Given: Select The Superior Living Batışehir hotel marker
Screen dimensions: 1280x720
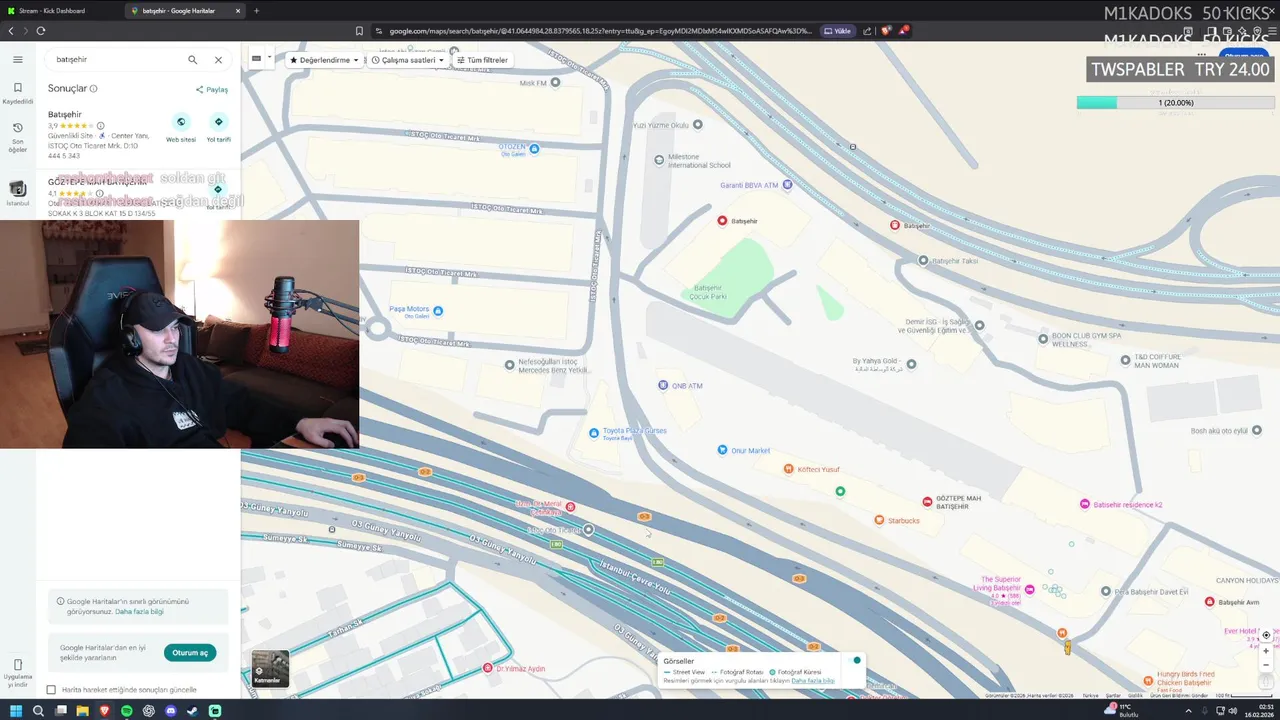Looking at the screenshot, I should tap(1030, 590).
